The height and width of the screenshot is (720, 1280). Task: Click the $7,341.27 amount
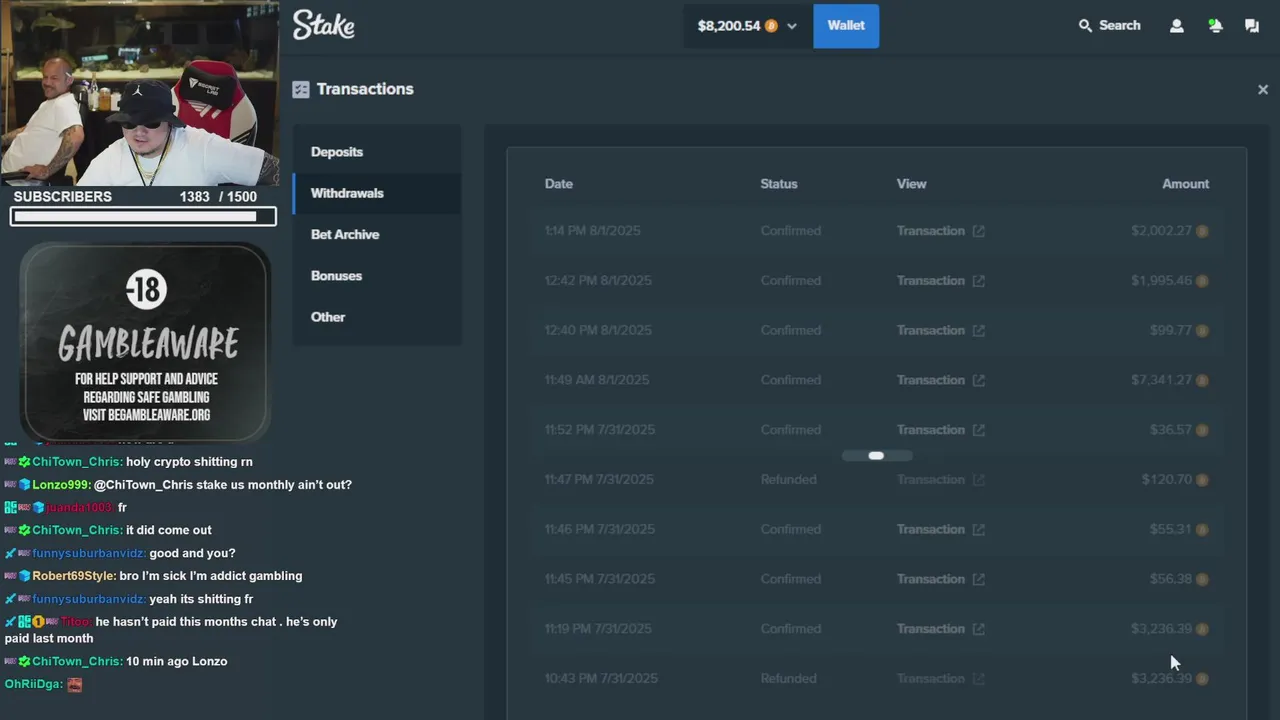[x=1161, y=380]
